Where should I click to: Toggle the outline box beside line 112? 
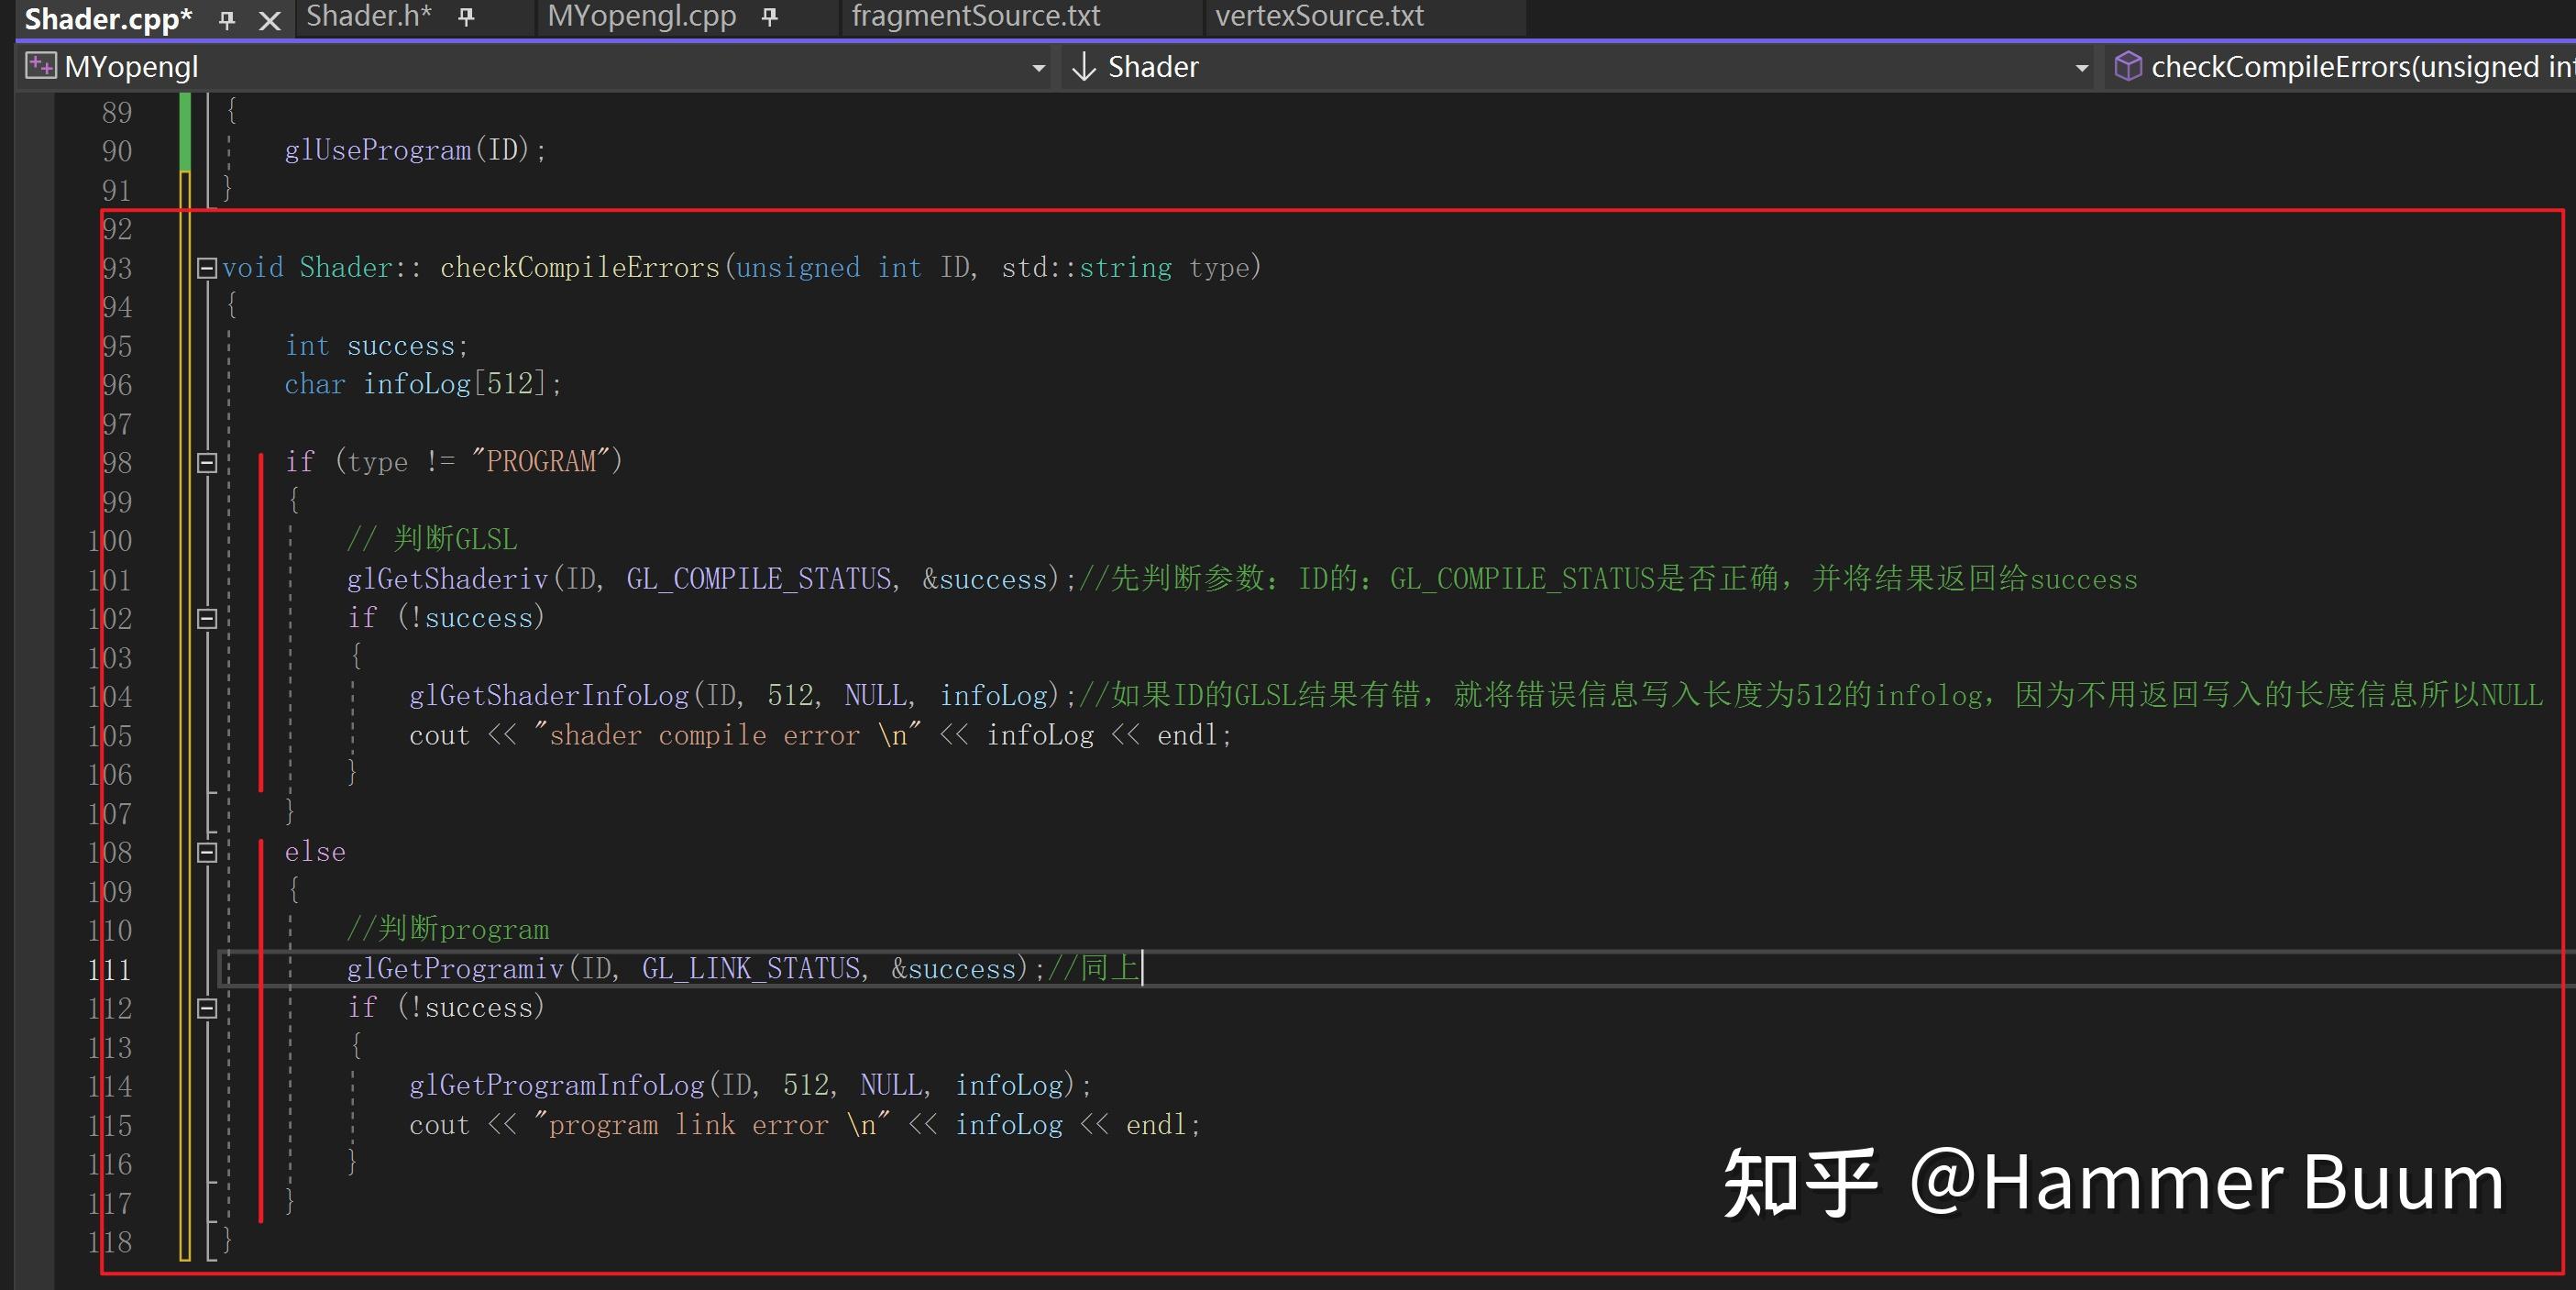[206, 1009]
